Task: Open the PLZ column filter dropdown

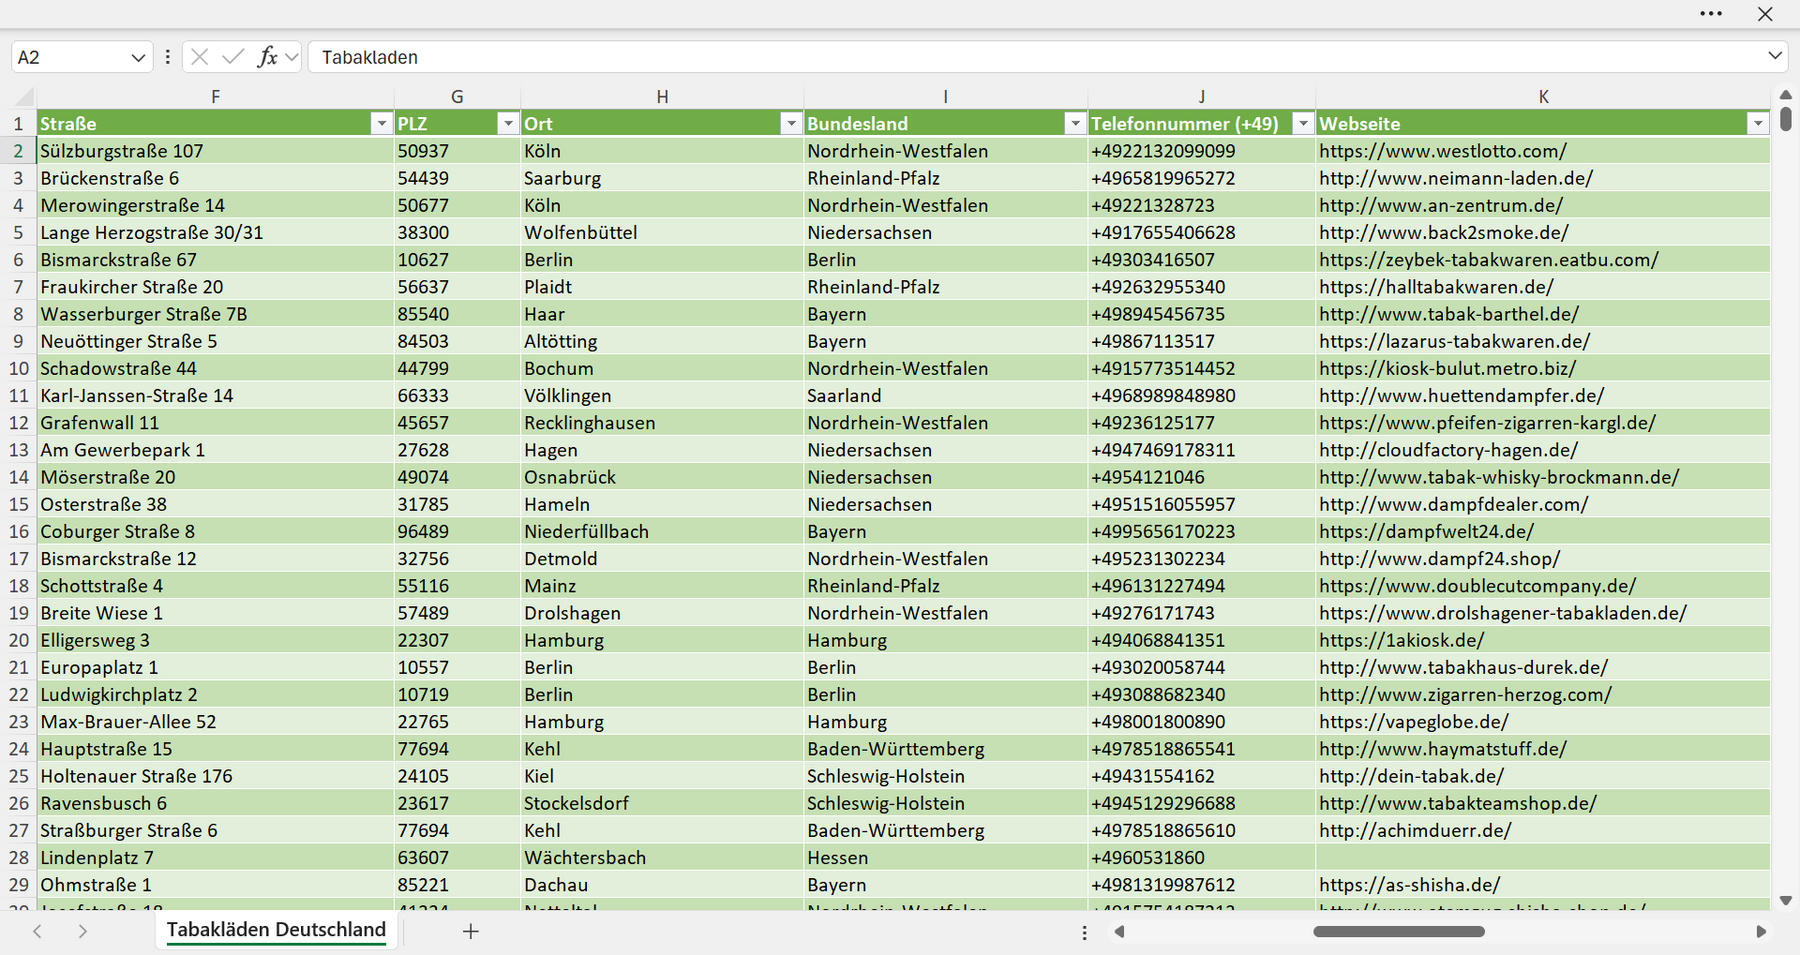Action: pos(508,123)
